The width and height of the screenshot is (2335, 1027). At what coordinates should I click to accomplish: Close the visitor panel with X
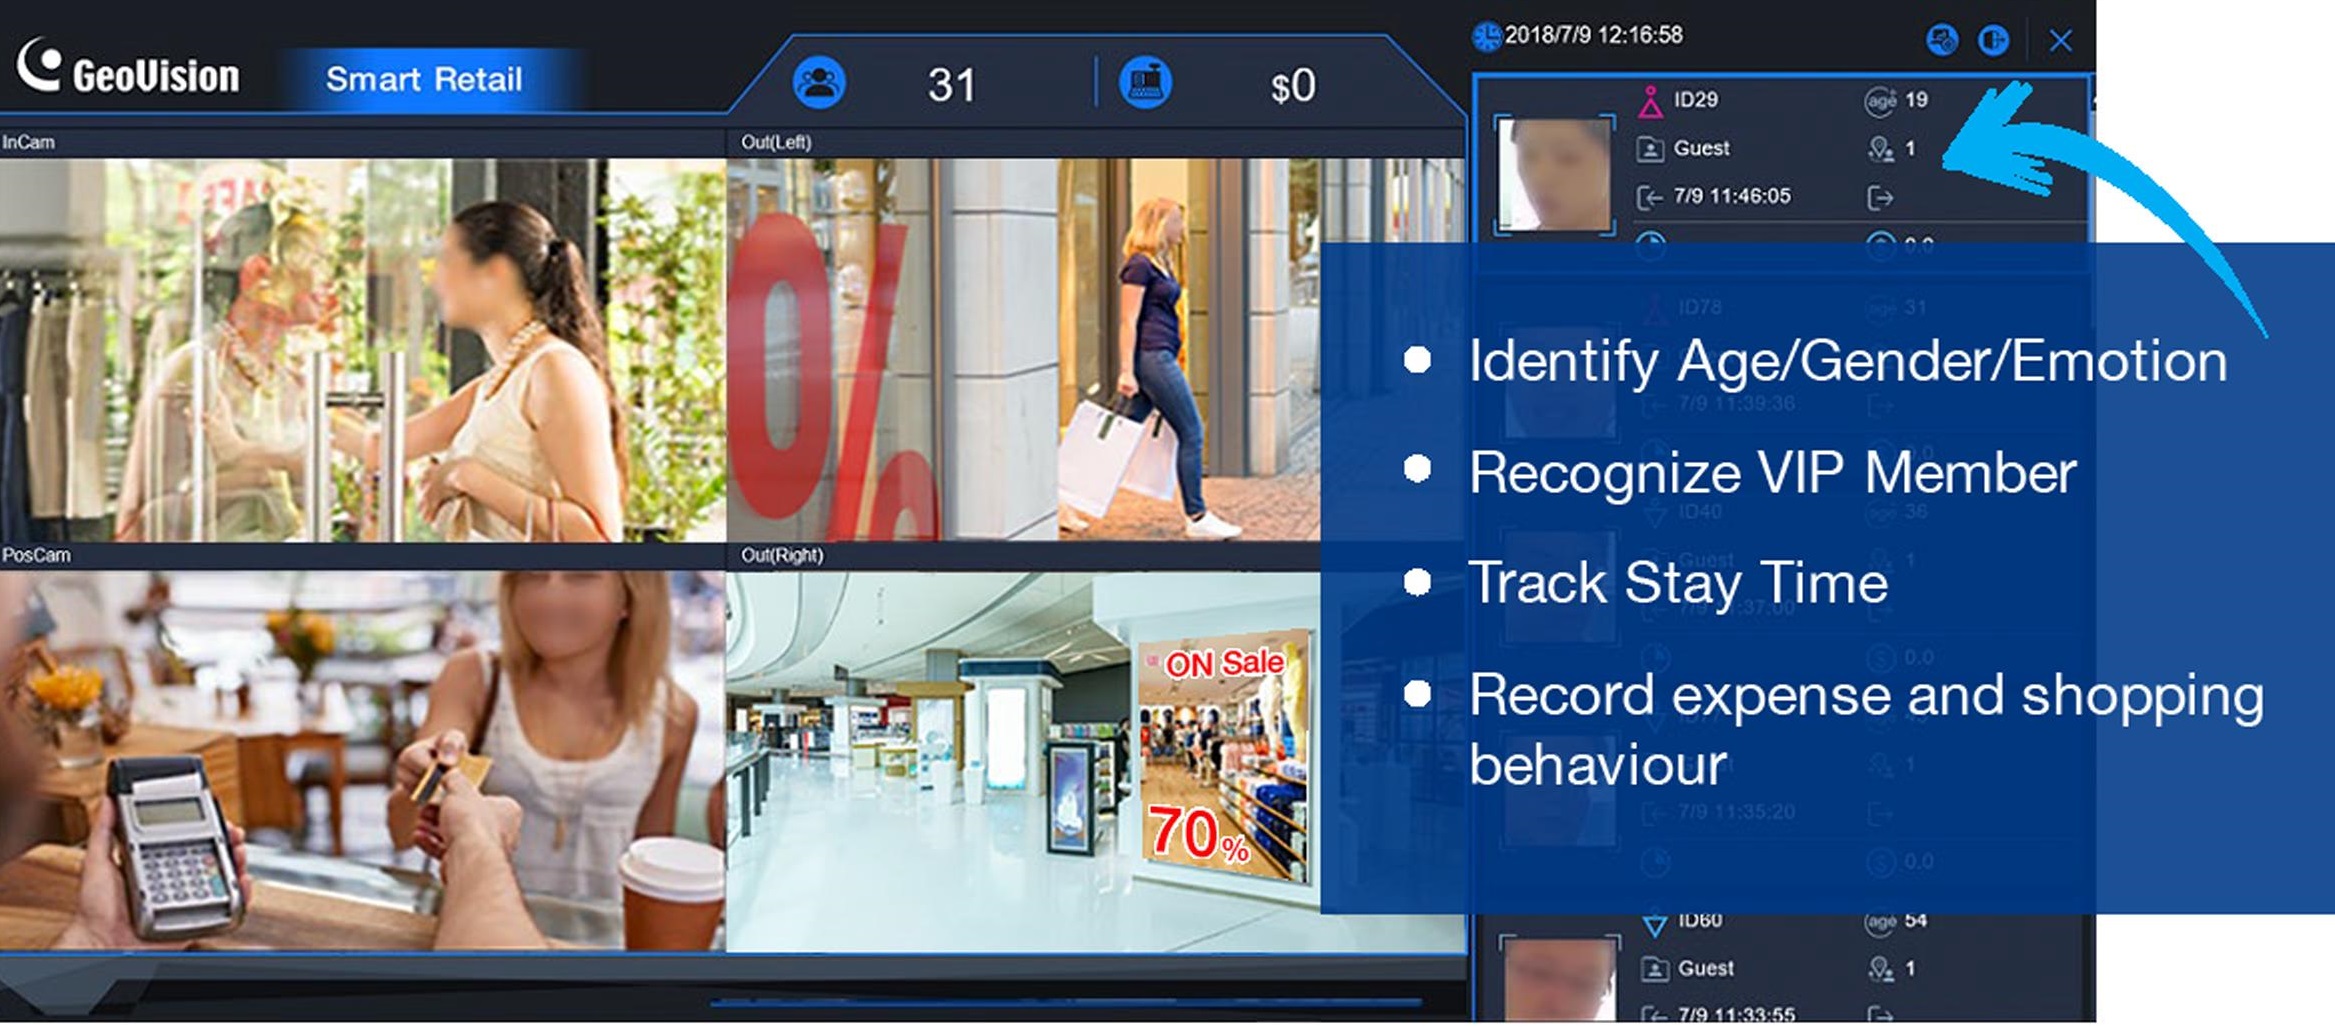2060,41
